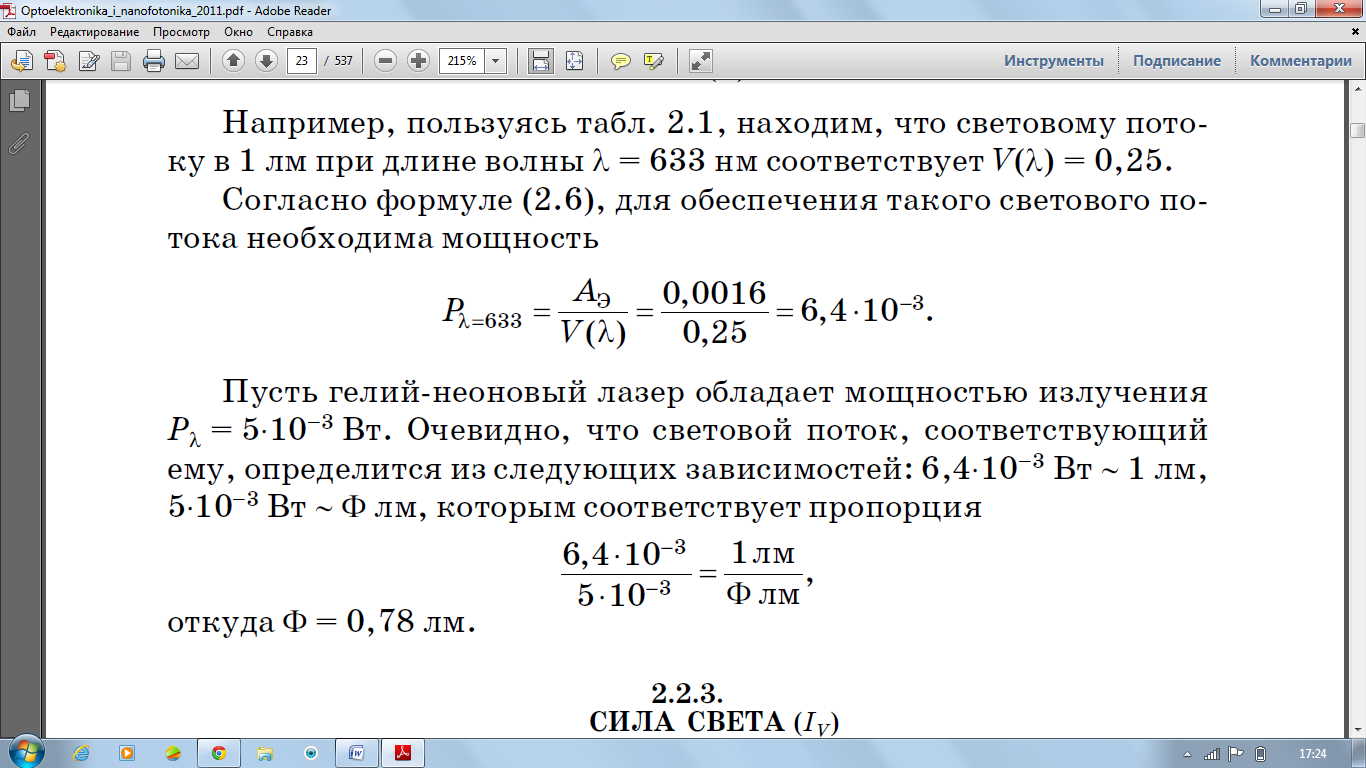Open Google Chrome from taskbar
1366x768 pixels.
coord(219,753)
